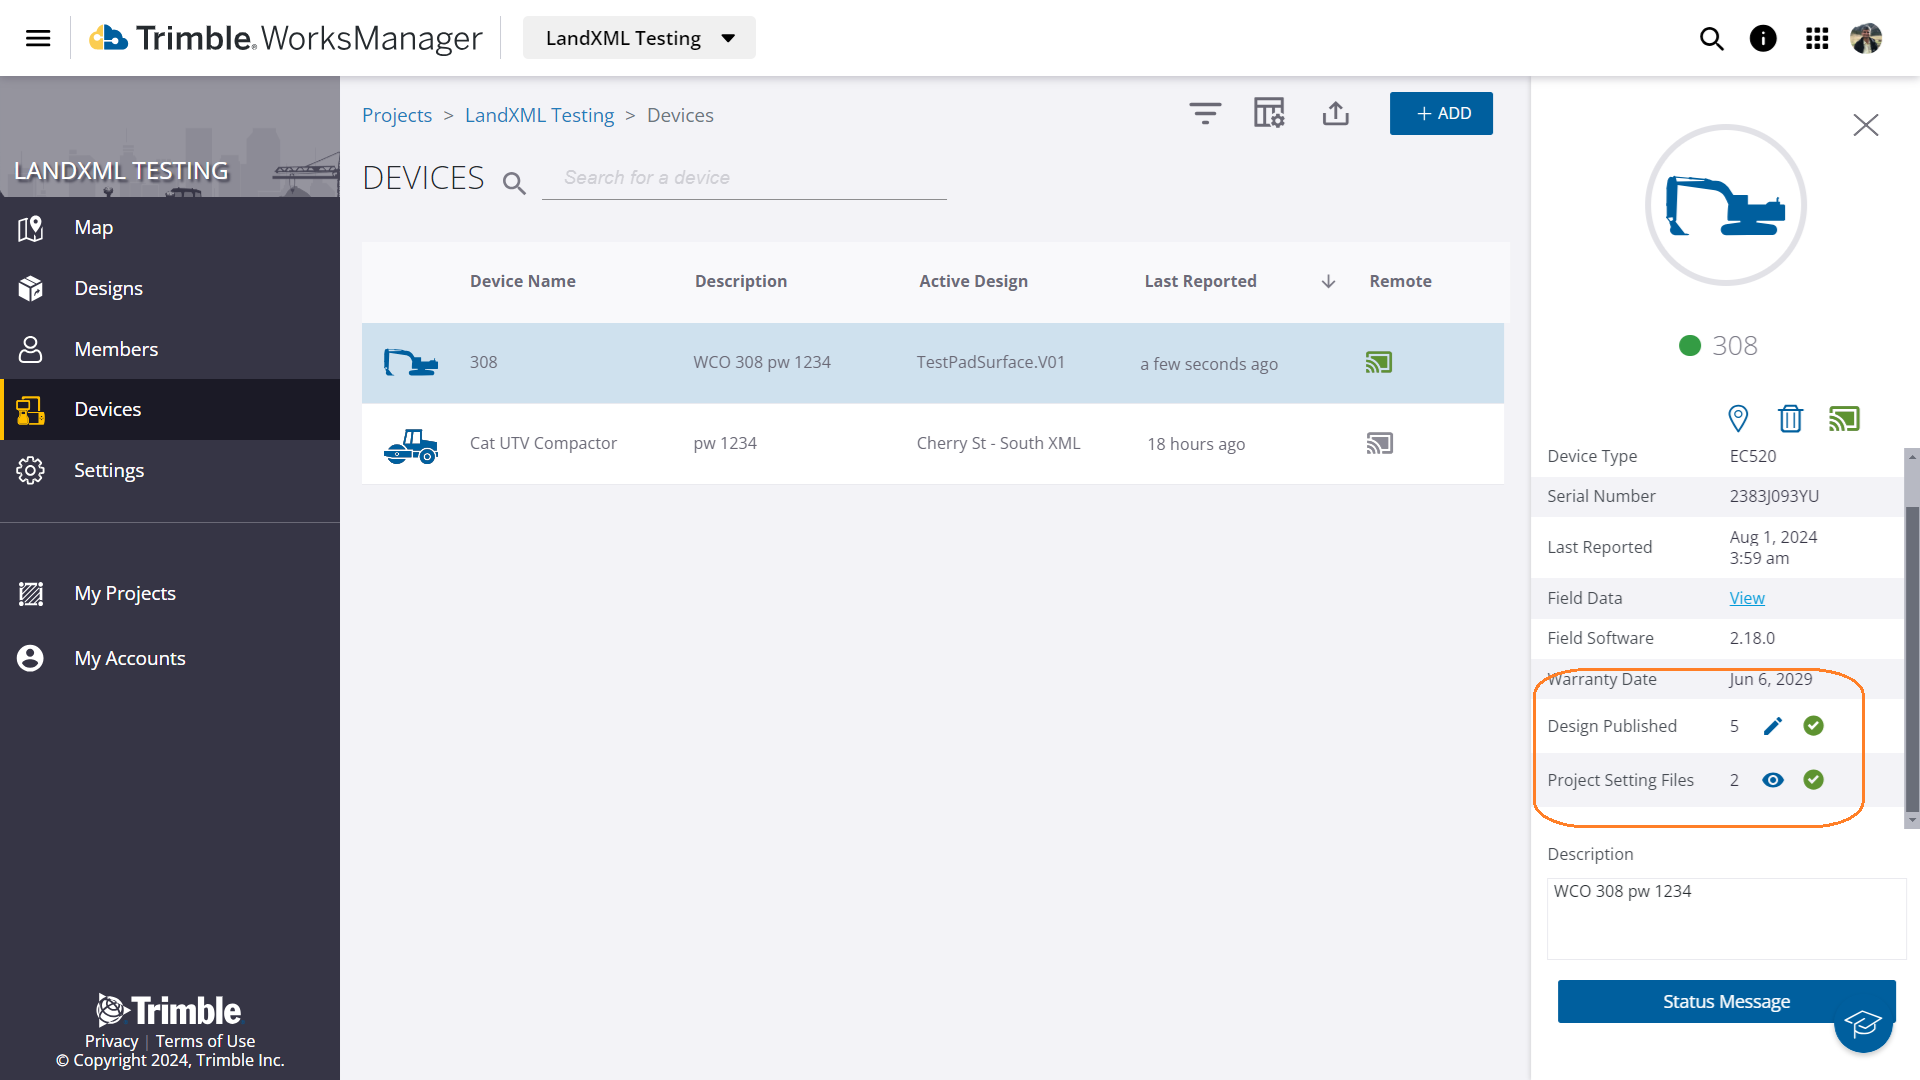Open the apps grid icon
The width and height of the screenshot is (1920, 1080).
(1817, 38)
